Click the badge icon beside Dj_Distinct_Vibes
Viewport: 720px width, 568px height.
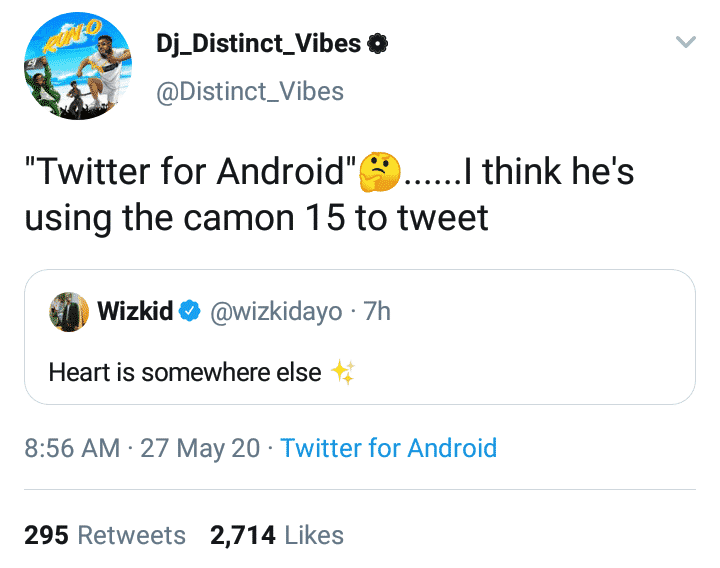pyautogui.click(x=378, y=44)
